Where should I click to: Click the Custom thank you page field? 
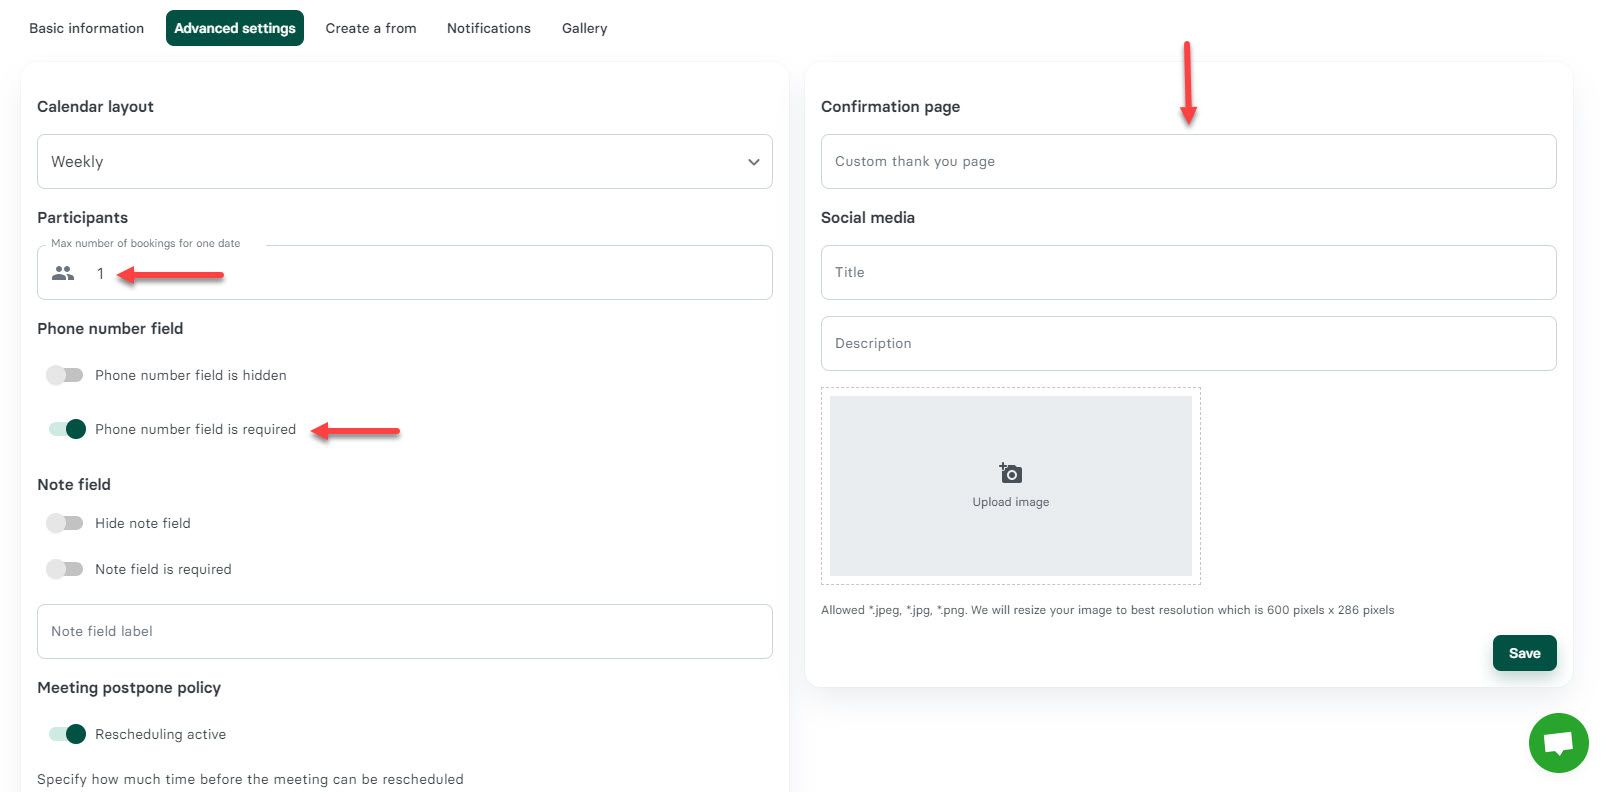pyautogui.click(x=1188, y=162)
